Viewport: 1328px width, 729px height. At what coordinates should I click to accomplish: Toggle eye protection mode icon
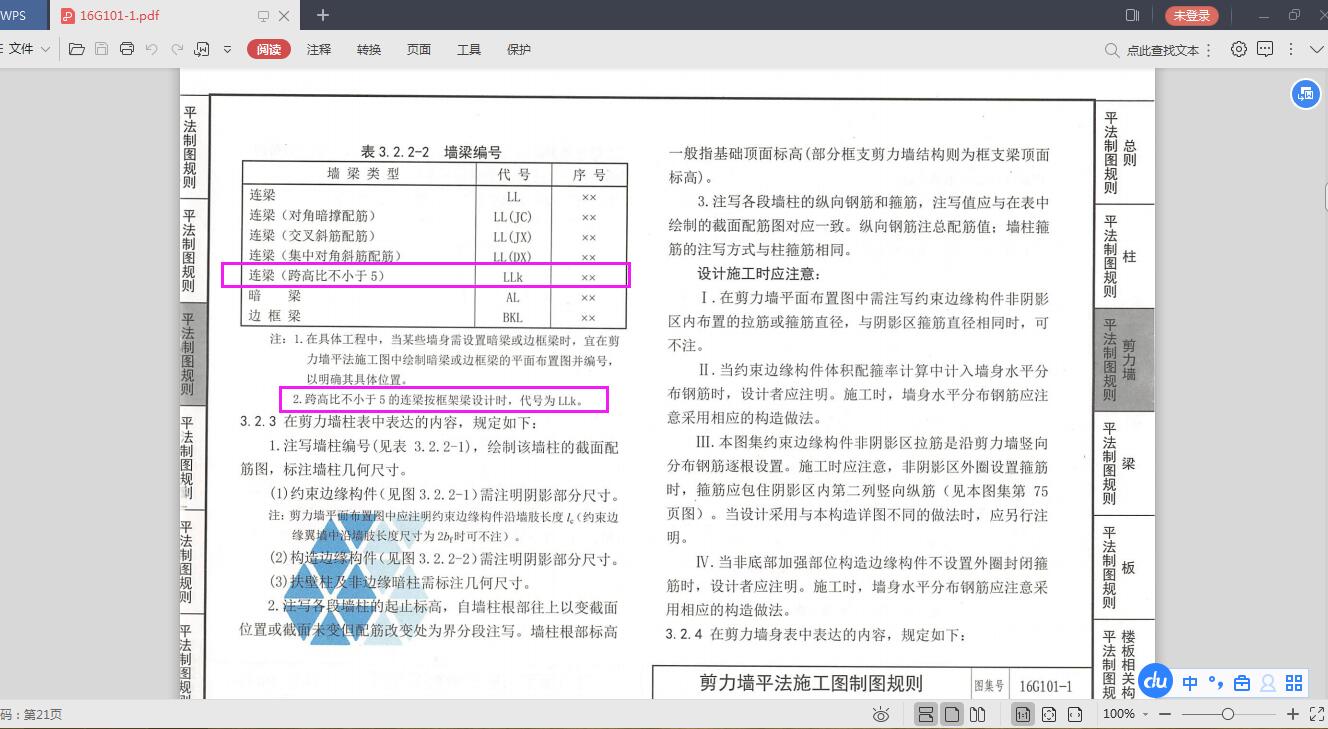(881, 714)
